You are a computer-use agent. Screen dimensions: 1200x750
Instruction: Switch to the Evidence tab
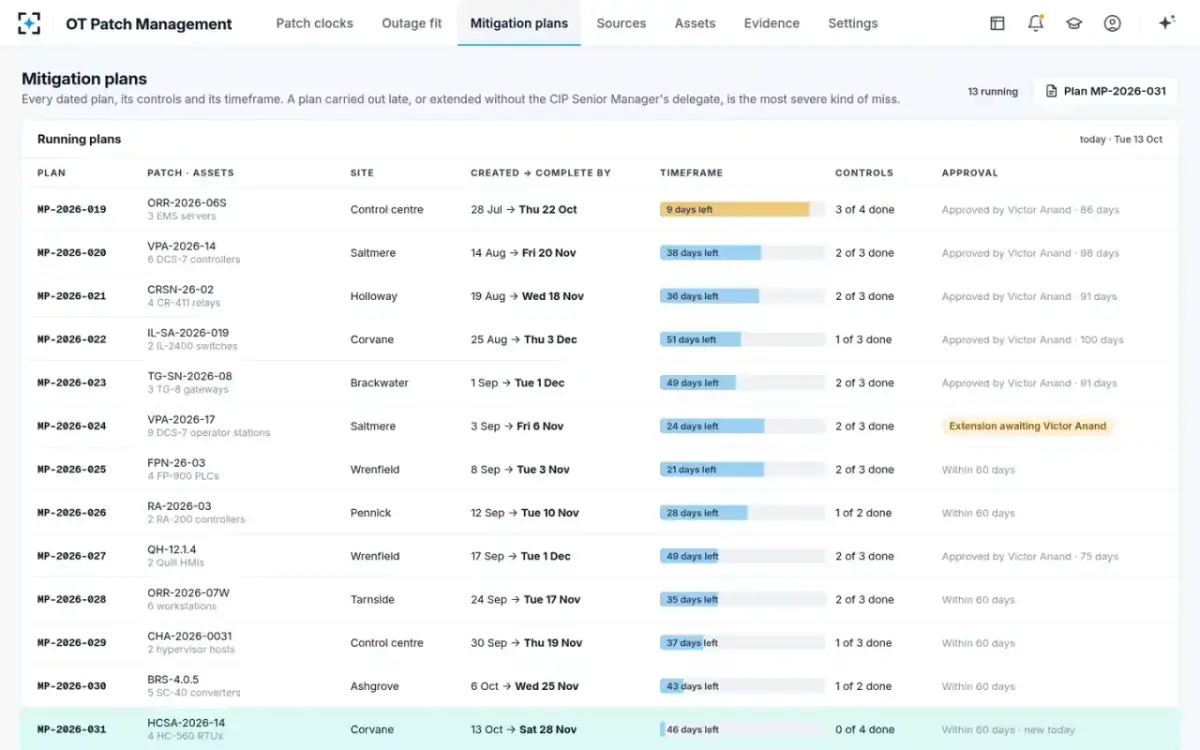tap(772, 23)
